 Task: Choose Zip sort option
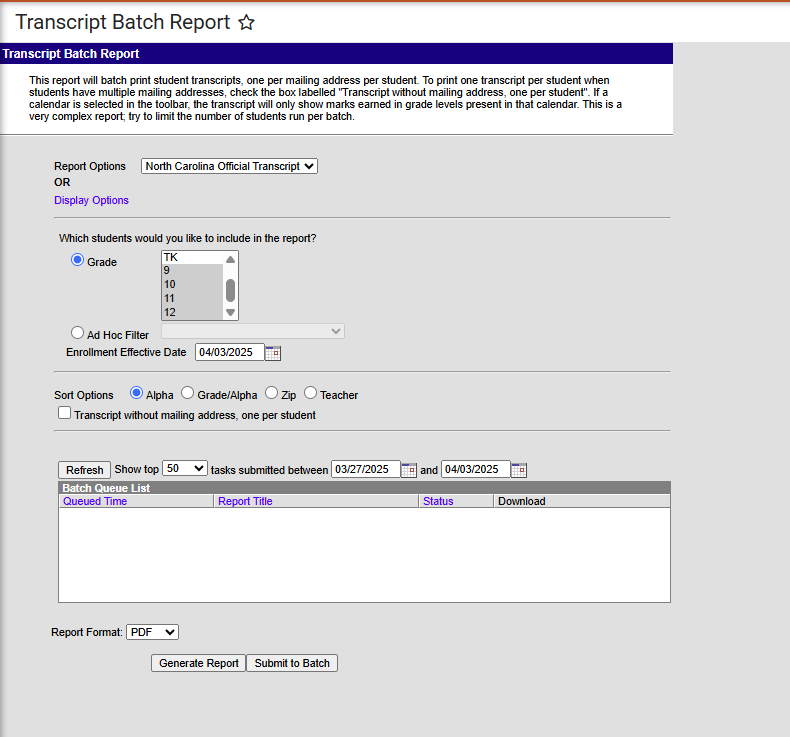(x=271, y=392)
